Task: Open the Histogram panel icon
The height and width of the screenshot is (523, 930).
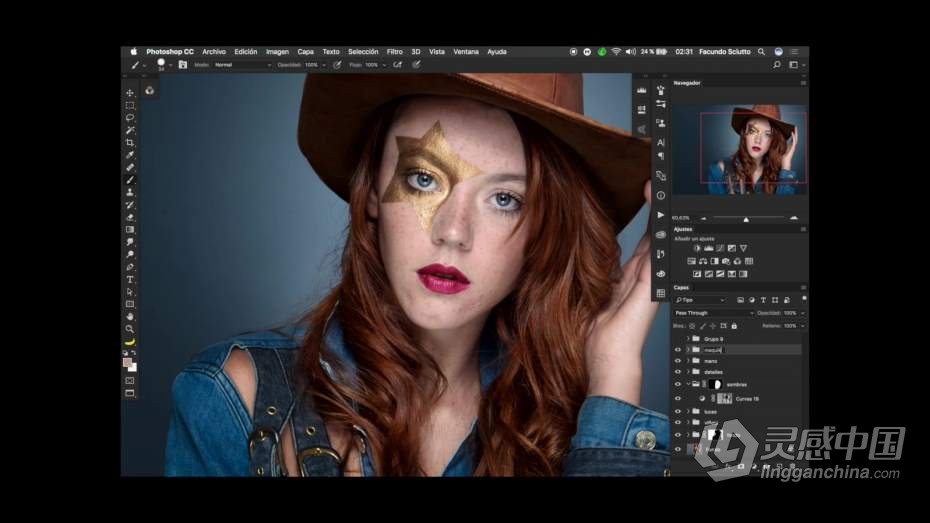Action: [642, 90]
